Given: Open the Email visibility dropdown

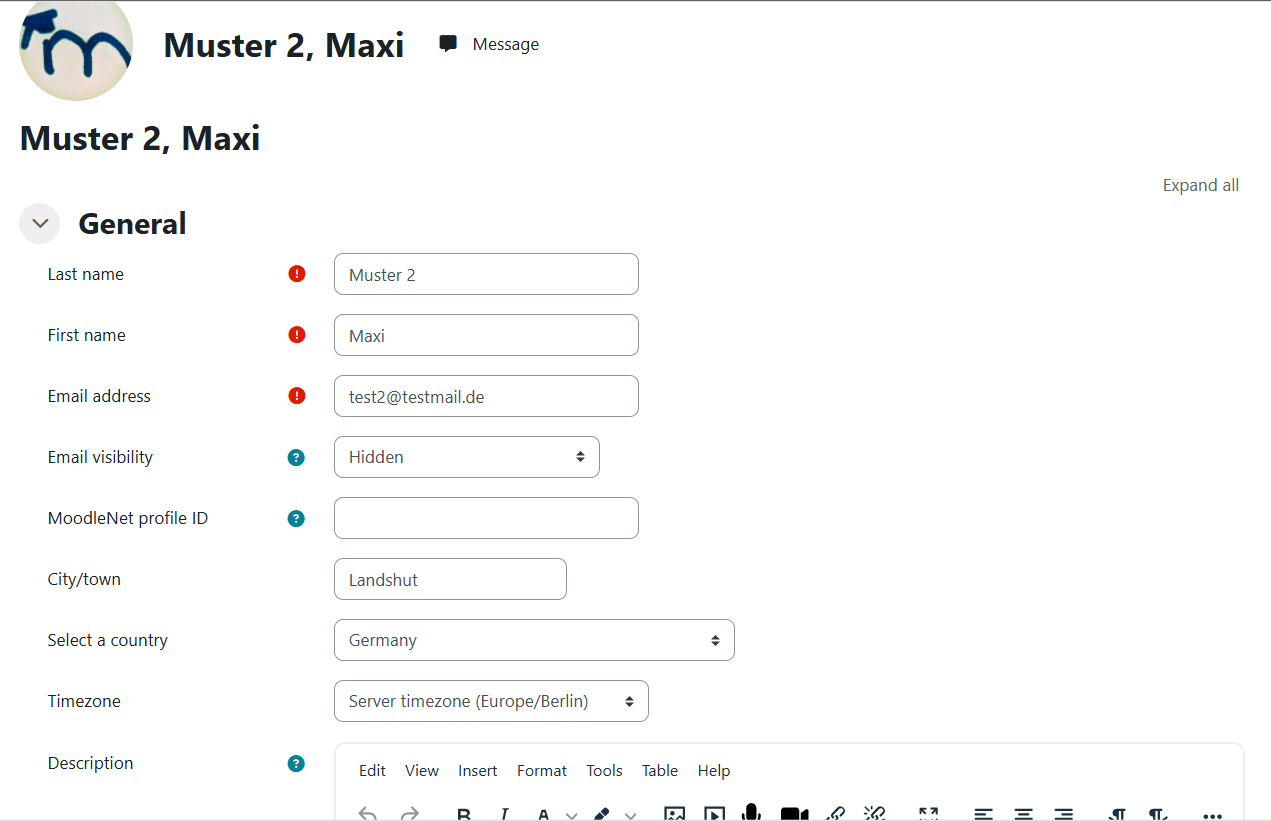Looking at the screenshot, I should coord(466,457).
